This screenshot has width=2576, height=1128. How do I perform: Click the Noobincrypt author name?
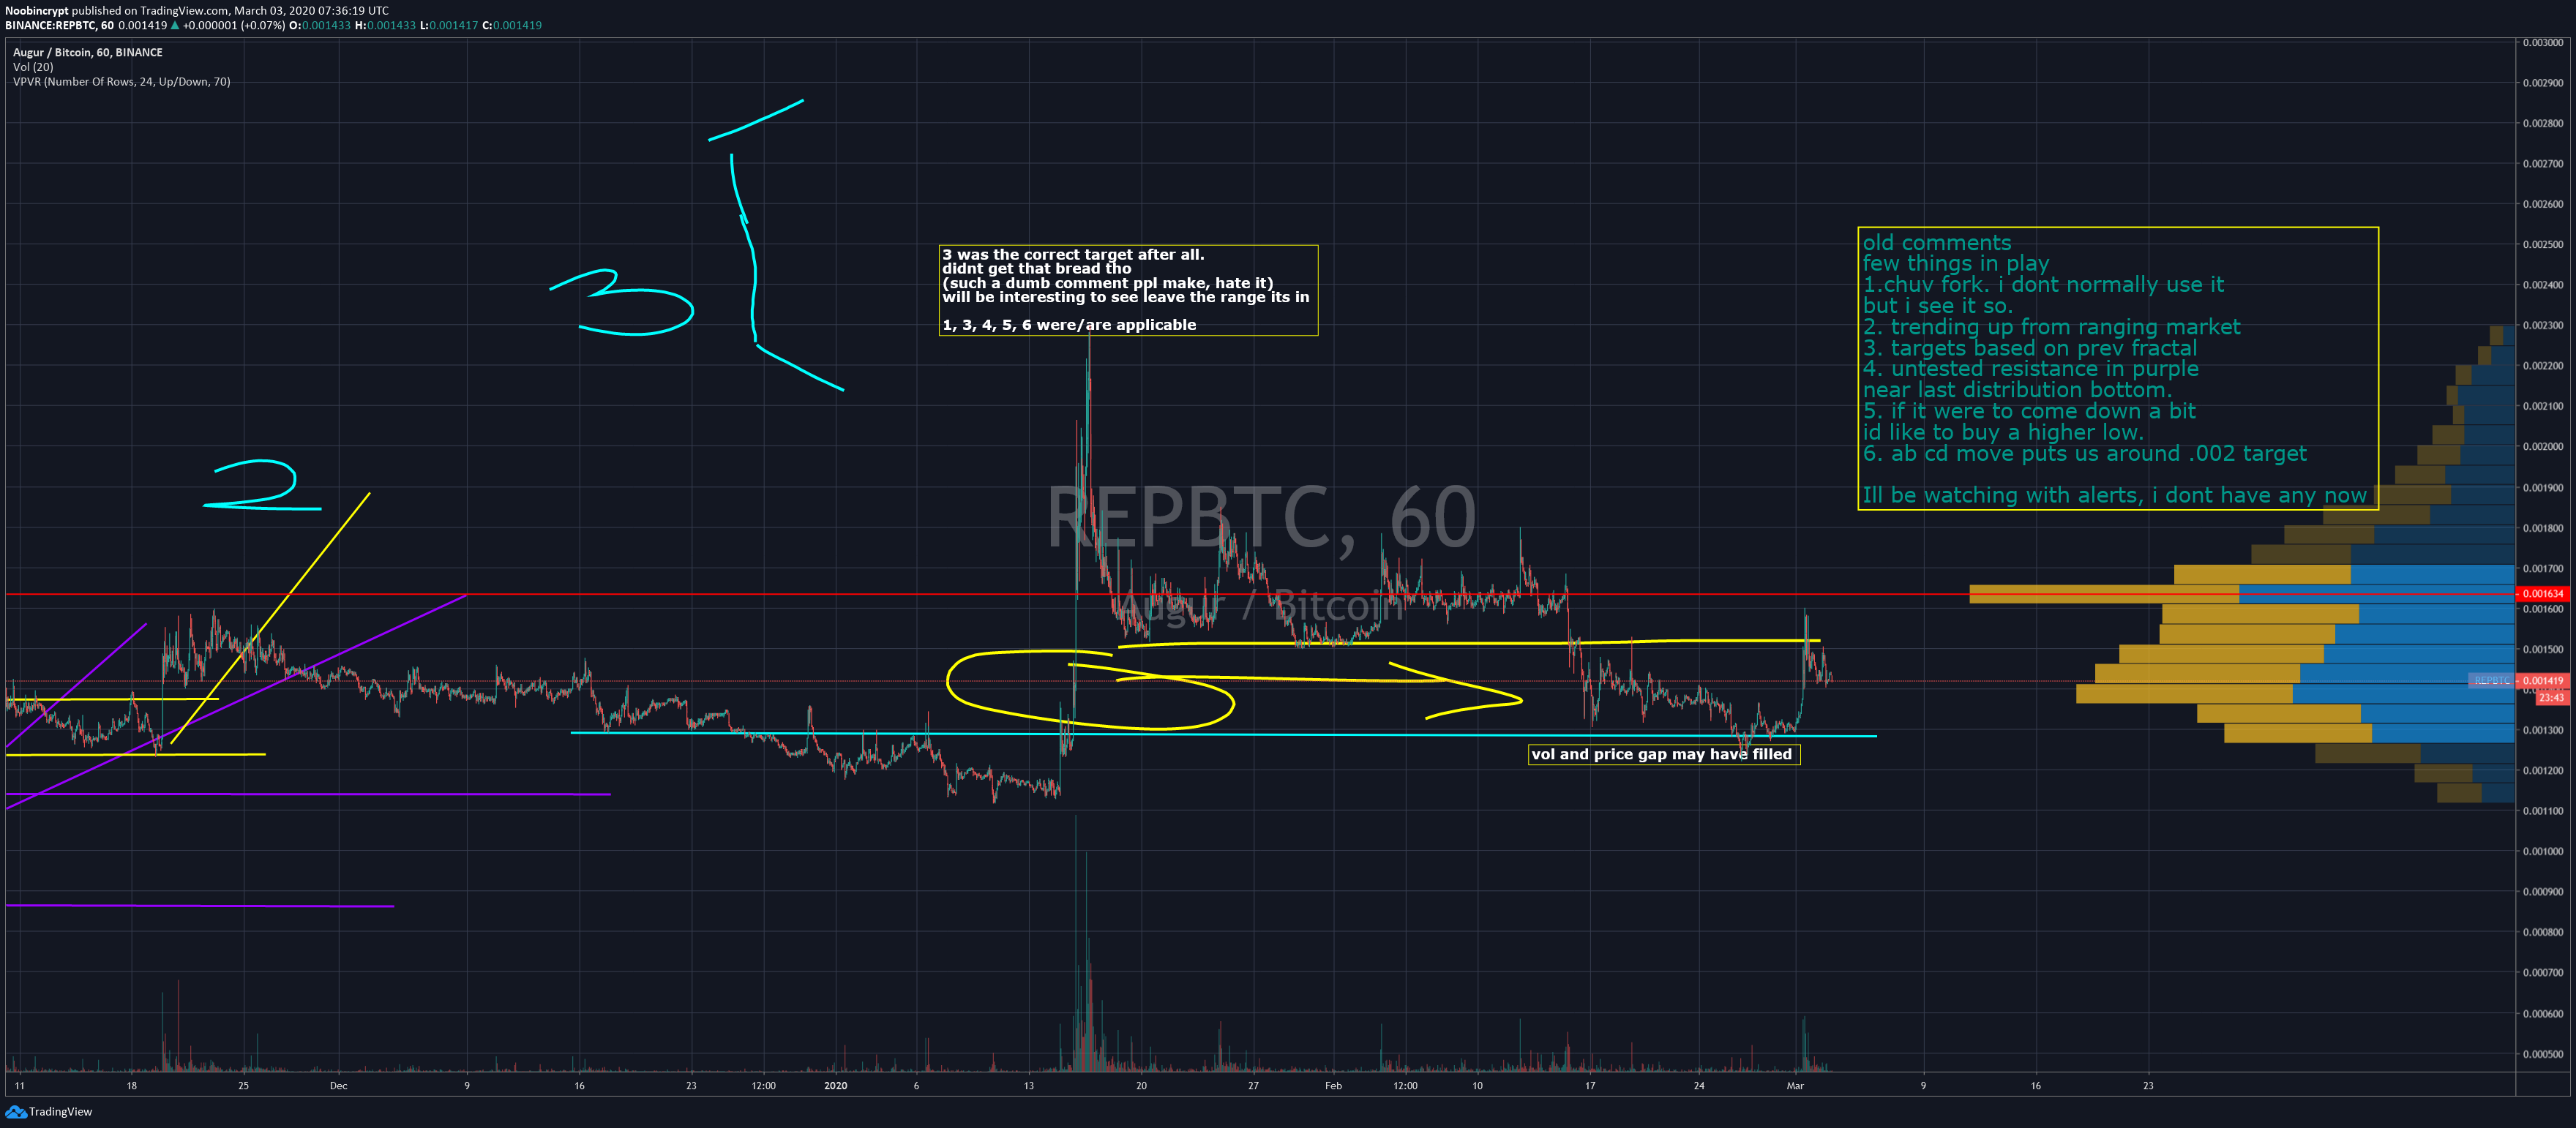click(36, 10)
